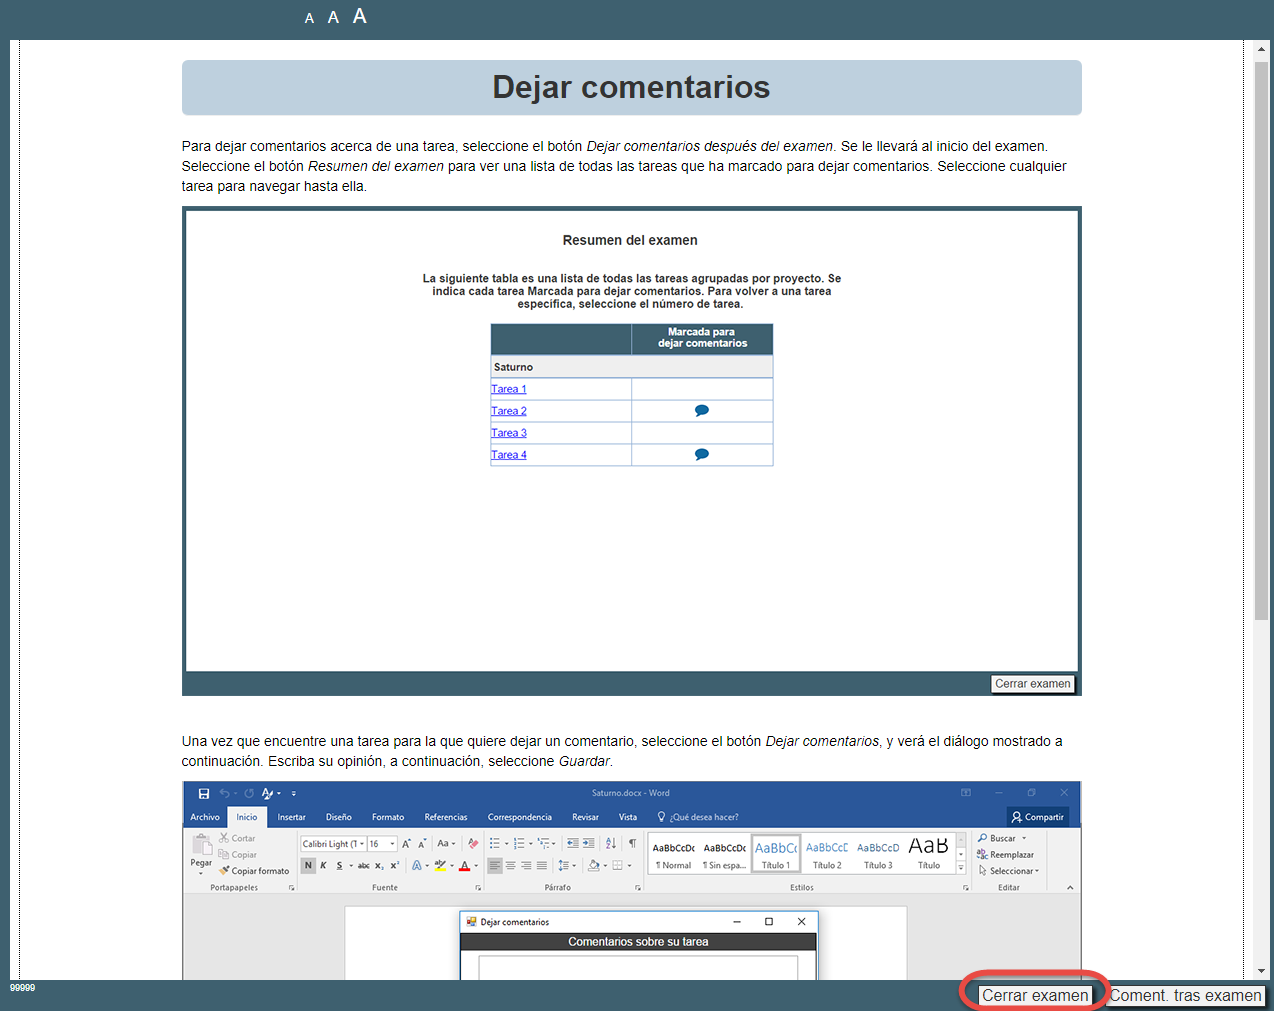The width and height of the screenshot is (1274, 1011).
Task: Open the Tarea 1 link
Action: coord(508,389)
